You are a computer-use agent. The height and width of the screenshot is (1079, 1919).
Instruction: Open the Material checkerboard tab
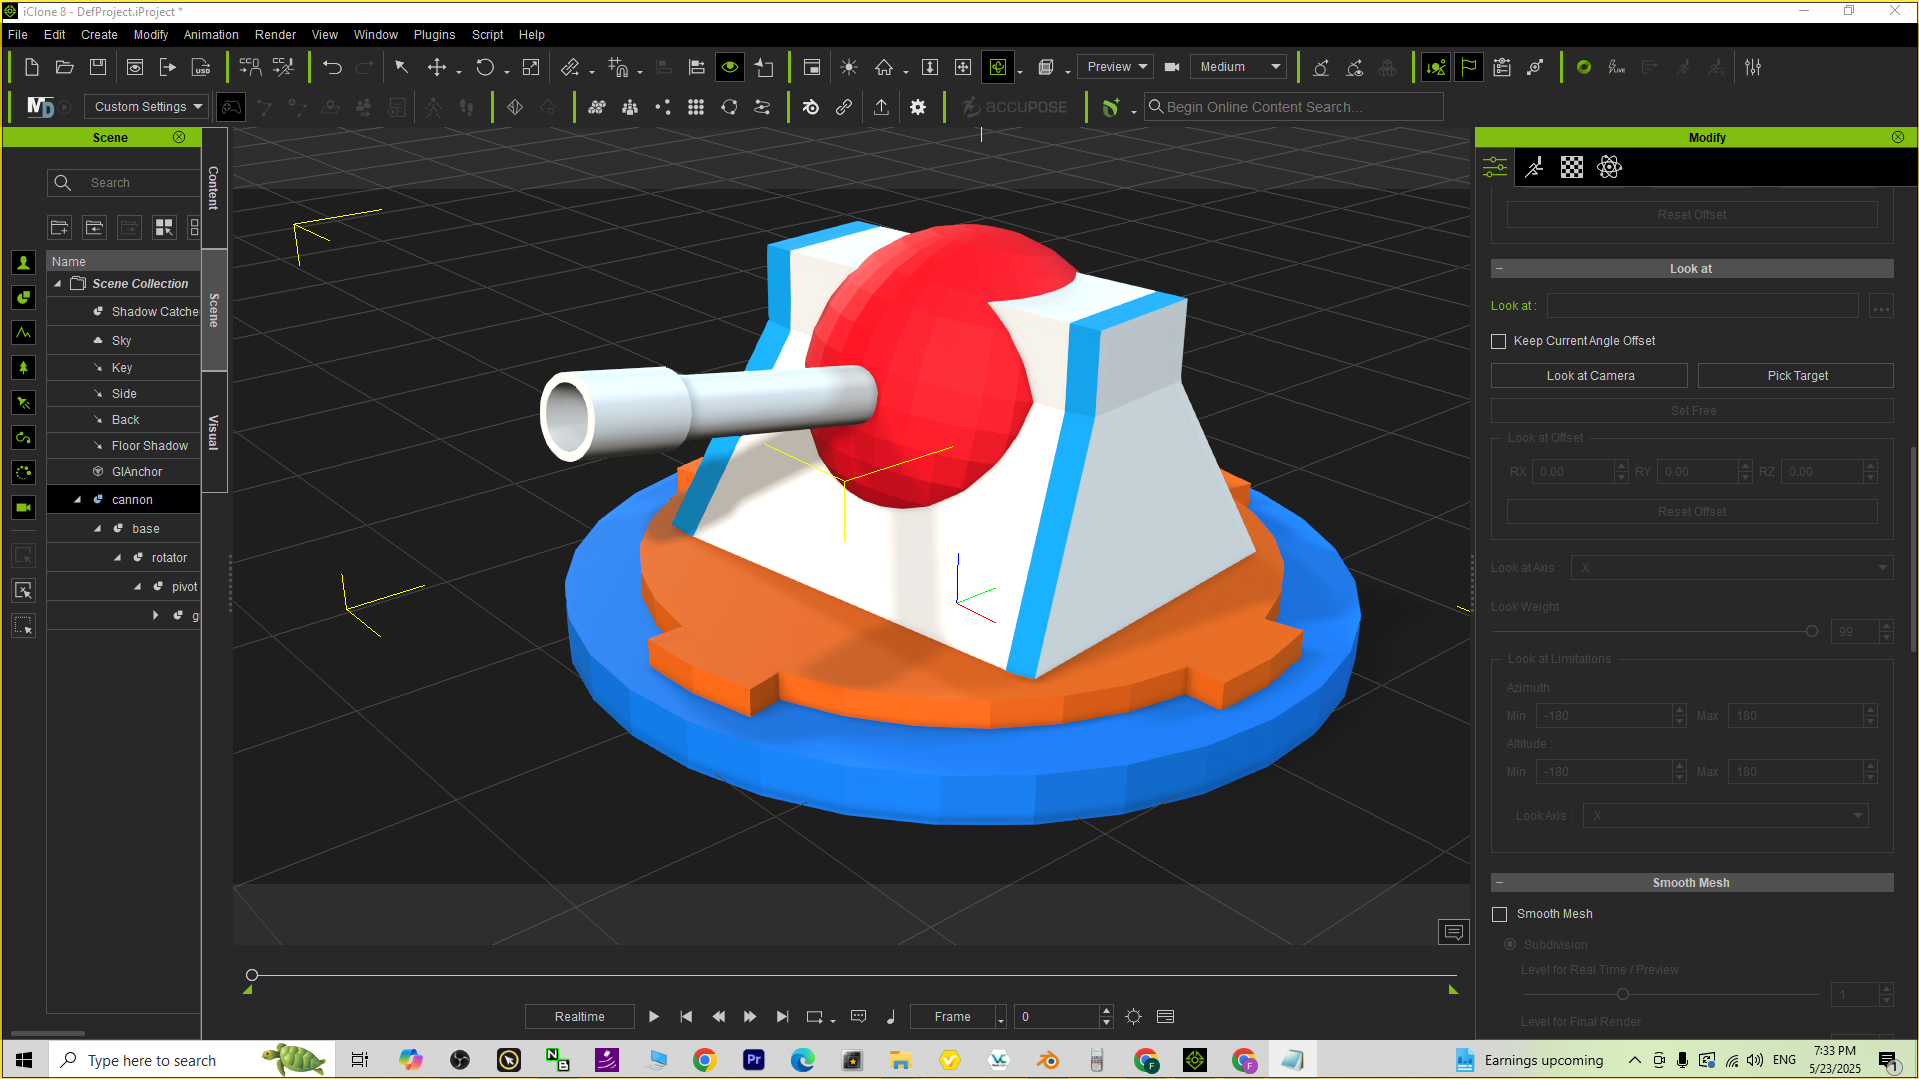(x=1572, y=167)
